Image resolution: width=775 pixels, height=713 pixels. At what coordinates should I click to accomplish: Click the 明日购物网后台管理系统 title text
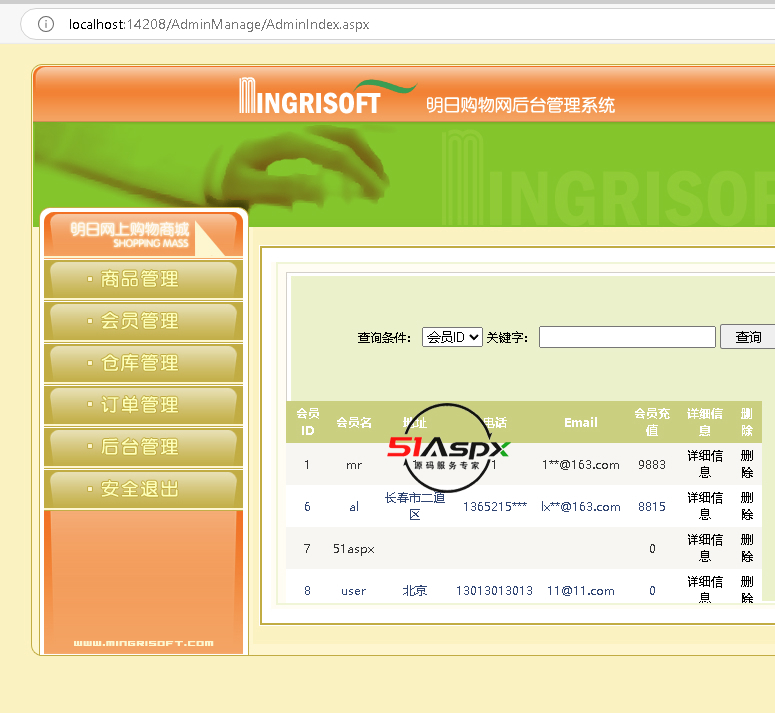[x=520, y=105]
